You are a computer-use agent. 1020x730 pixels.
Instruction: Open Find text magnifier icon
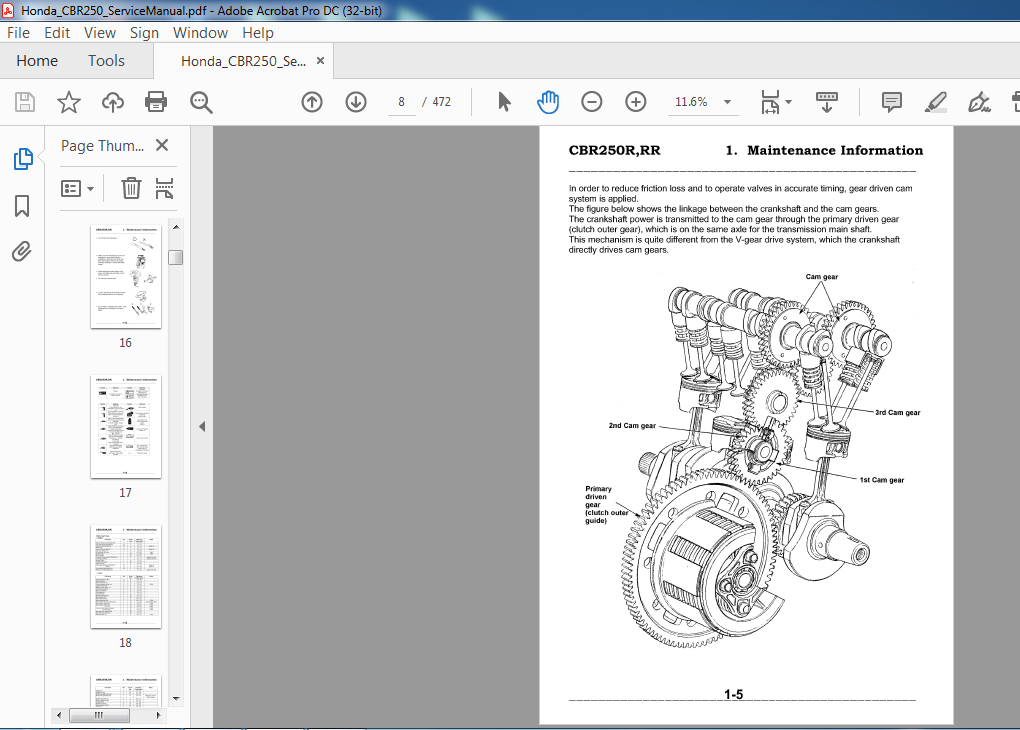pyautogui.click(x=201, y=102)
